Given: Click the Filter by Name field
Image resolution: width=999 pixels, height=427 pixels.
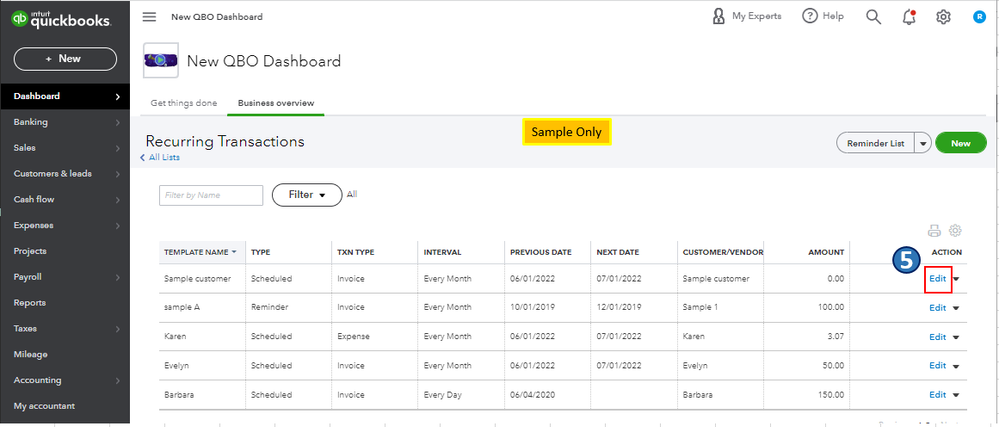Looking at the screenshot, I should click(211, 195).
